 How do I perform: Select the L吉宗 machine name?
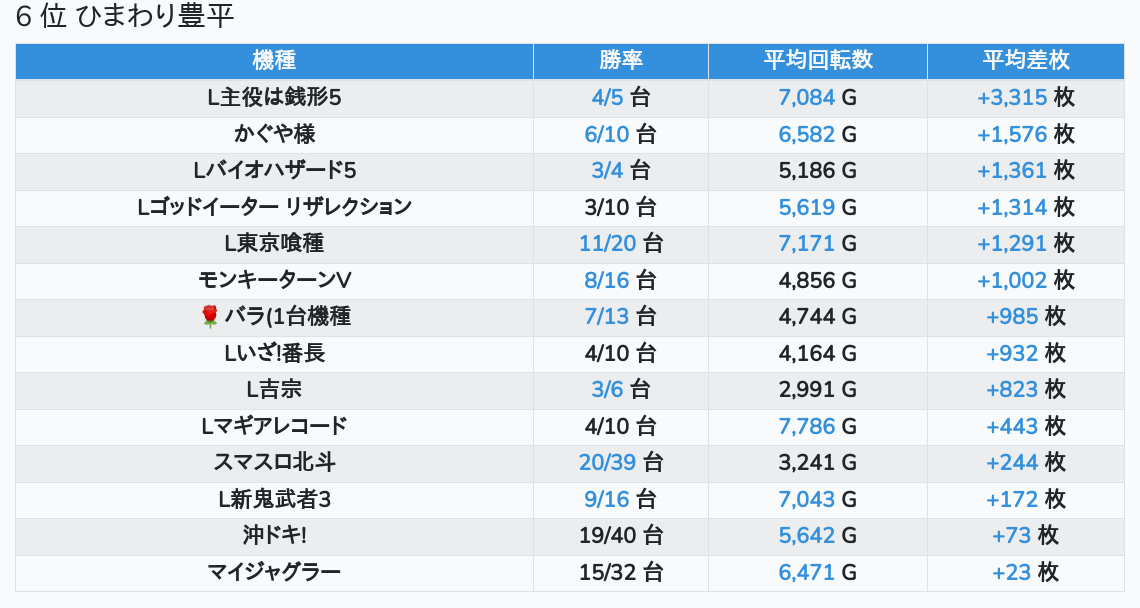274,389
